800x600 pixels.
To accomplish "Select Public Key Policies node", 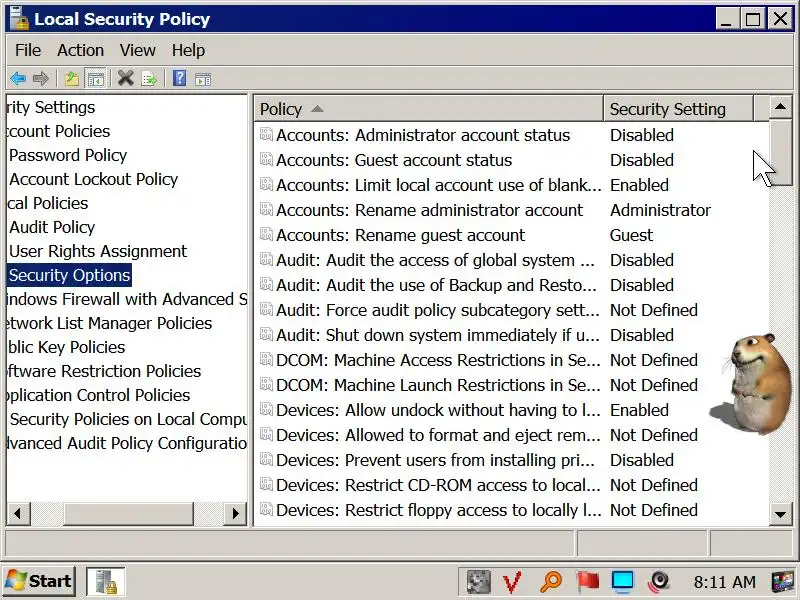I will coord(66,347).
